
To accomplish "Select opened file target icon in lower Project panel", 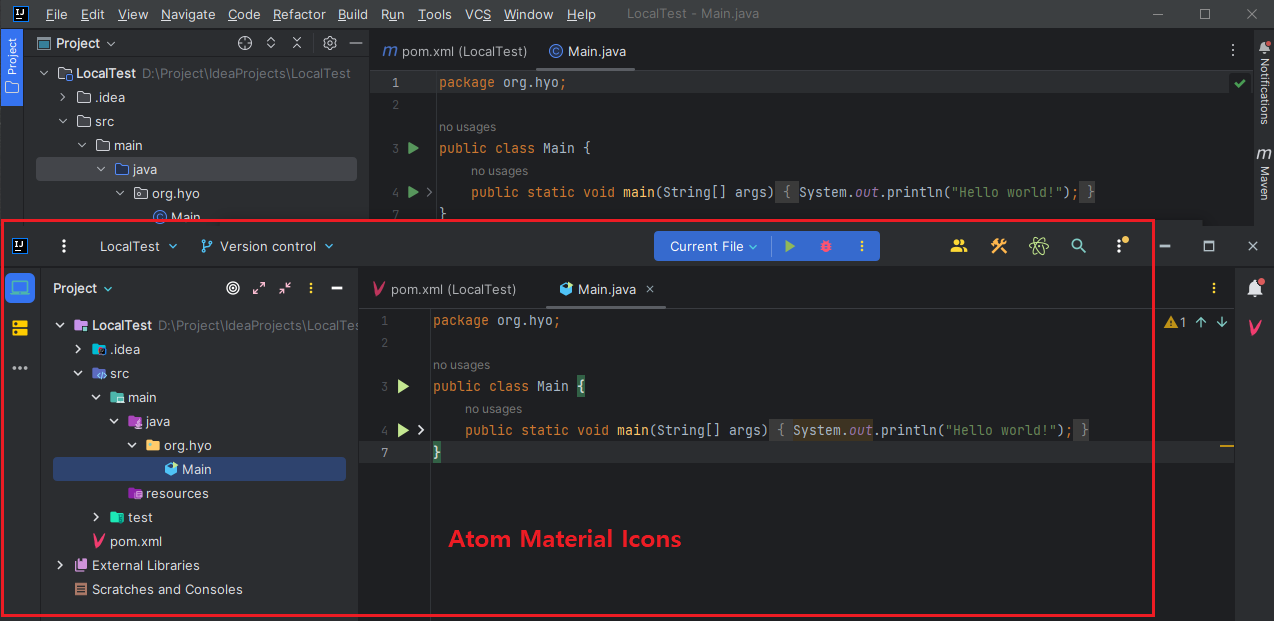I will 233,288.
